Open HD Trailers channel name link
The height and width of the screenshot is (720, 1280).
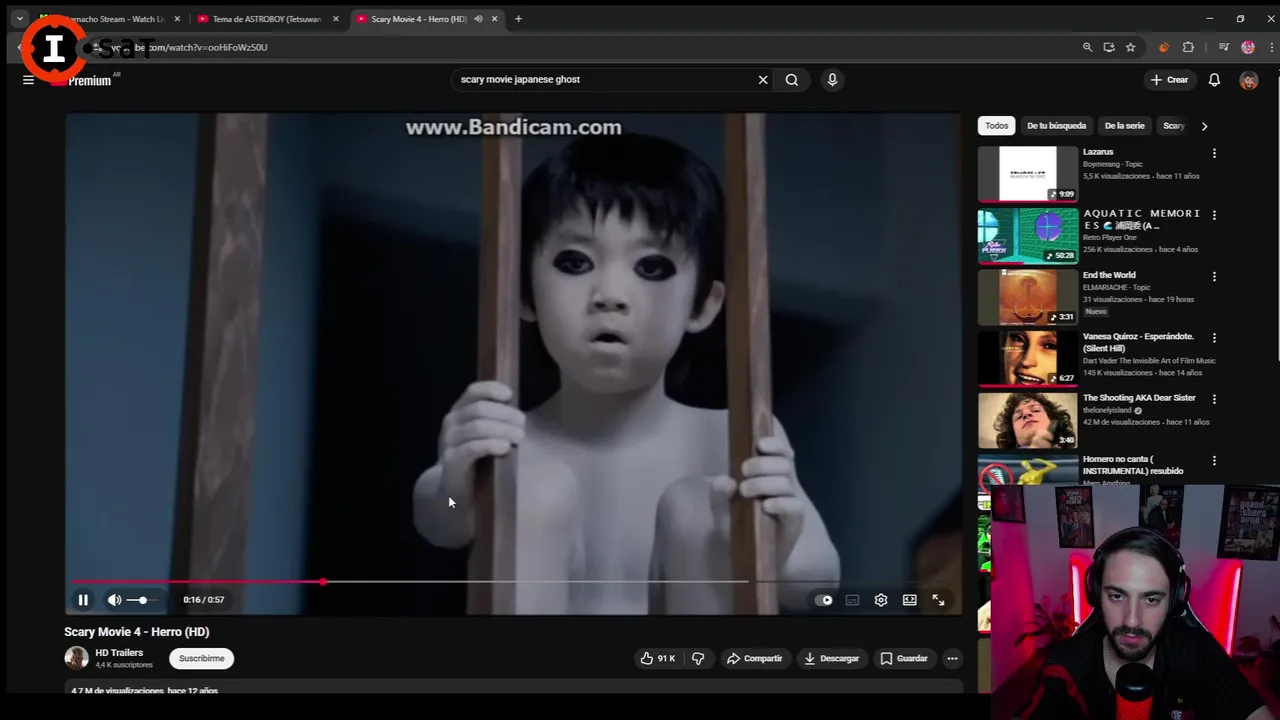click(x=119, y=653)
